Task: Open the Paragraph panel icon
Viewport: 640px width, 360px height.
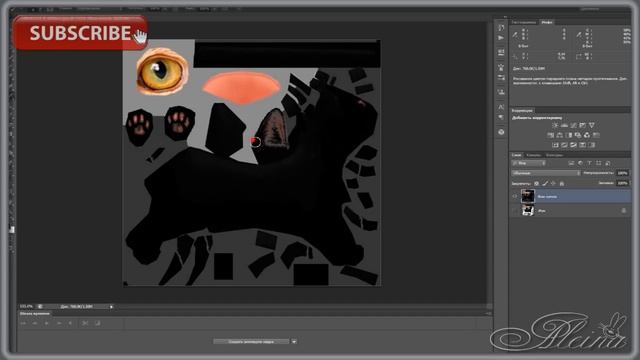Action: click(501, 118)
